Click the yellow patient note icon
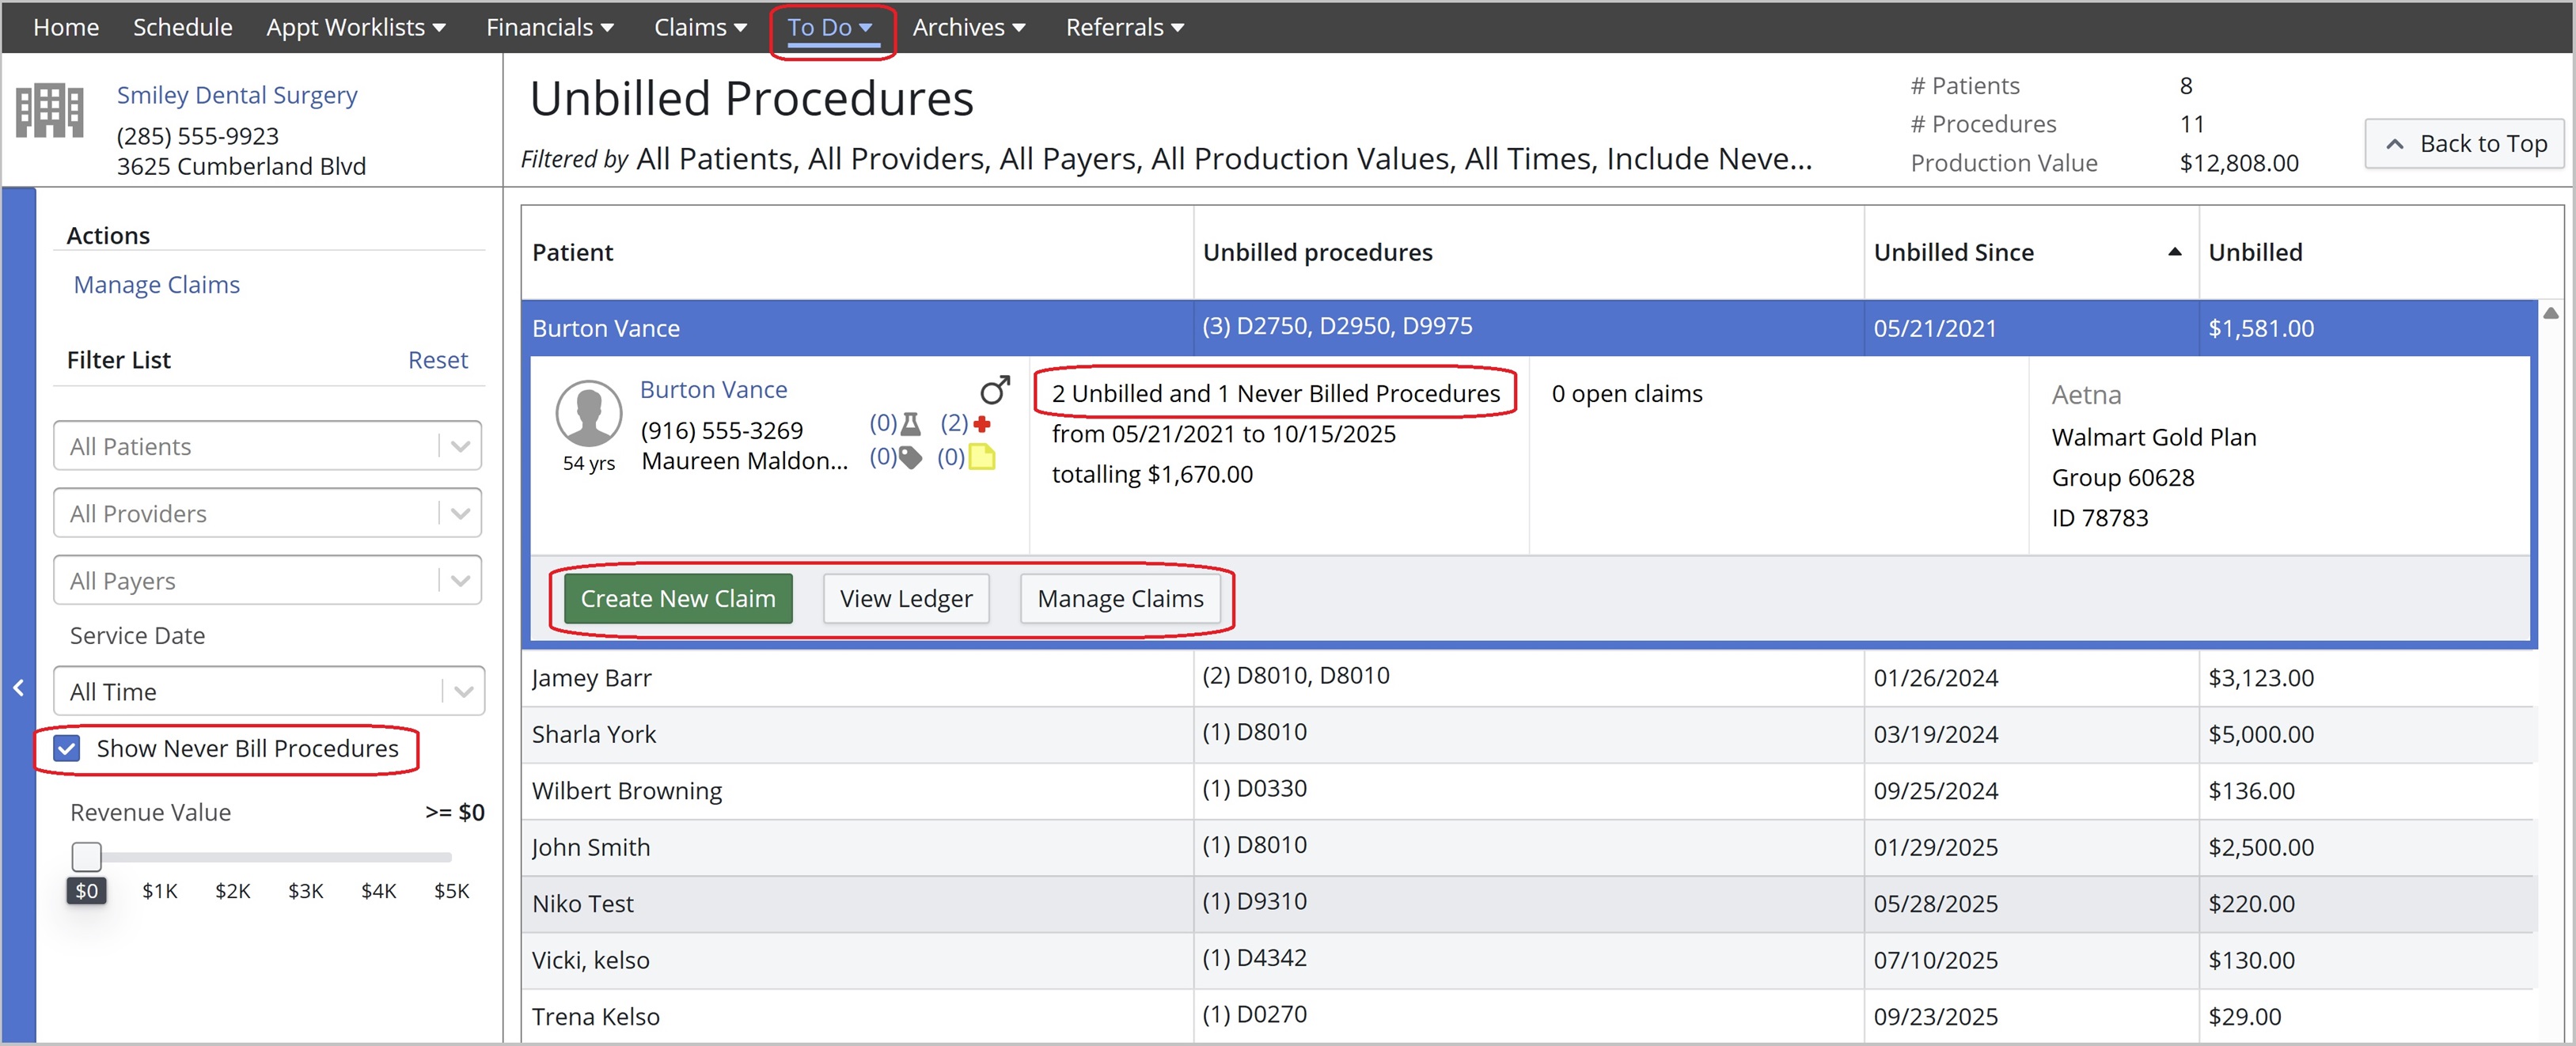 click(982, 458)
